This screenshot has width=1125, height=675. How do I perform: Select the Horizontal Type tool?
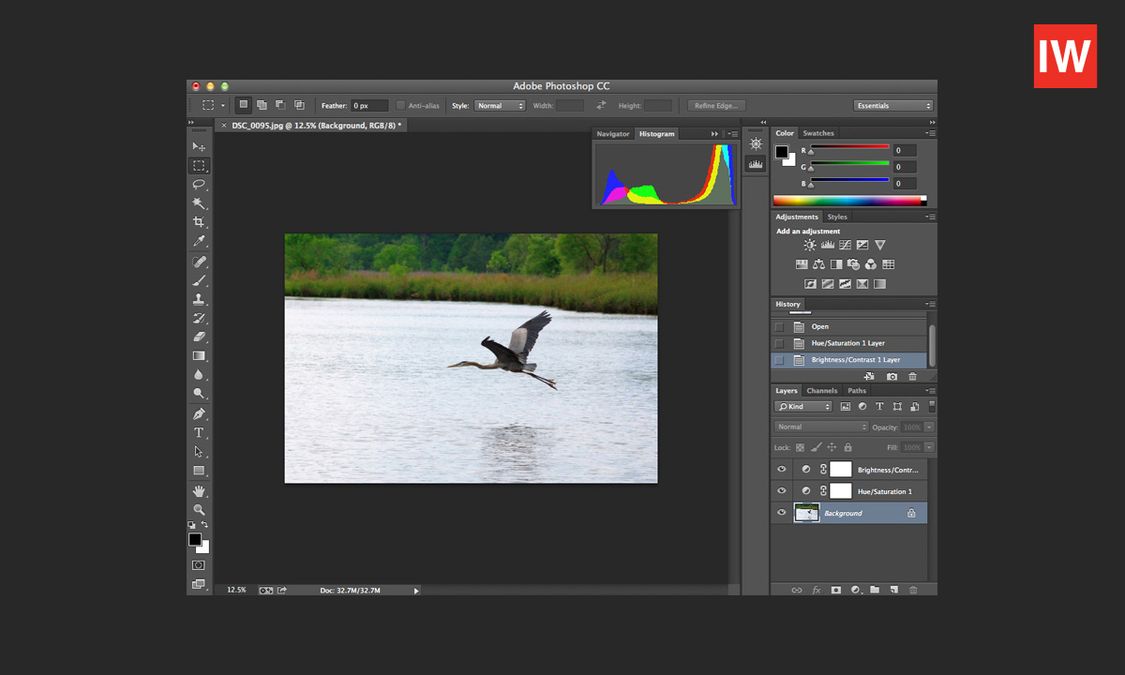pyautogui.click(x=199, y=433)
